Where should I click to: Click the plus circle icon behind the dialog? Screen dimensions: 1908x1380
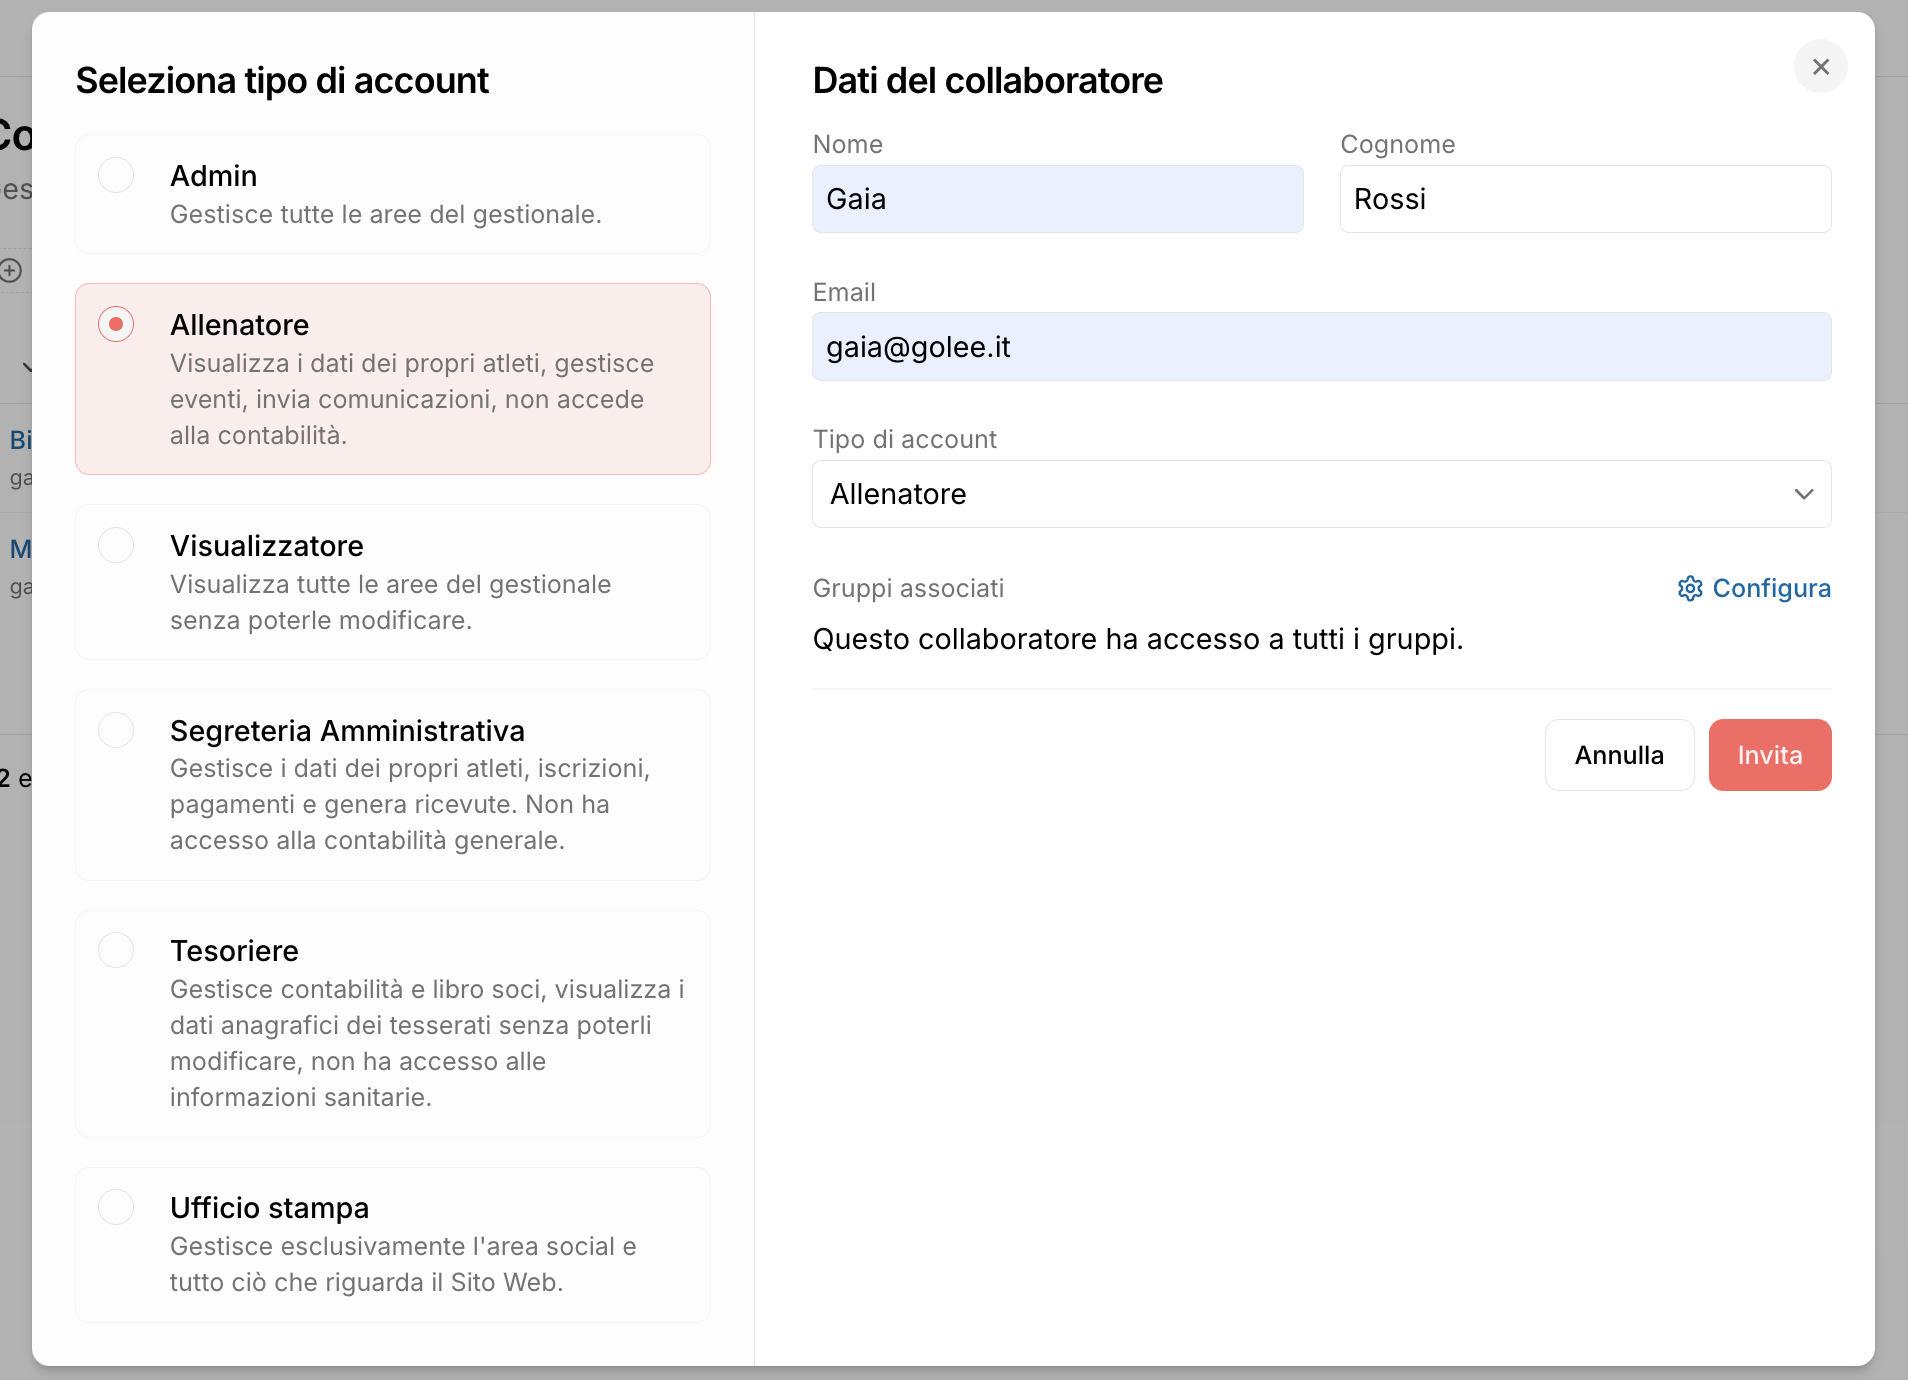pos(11,270)
